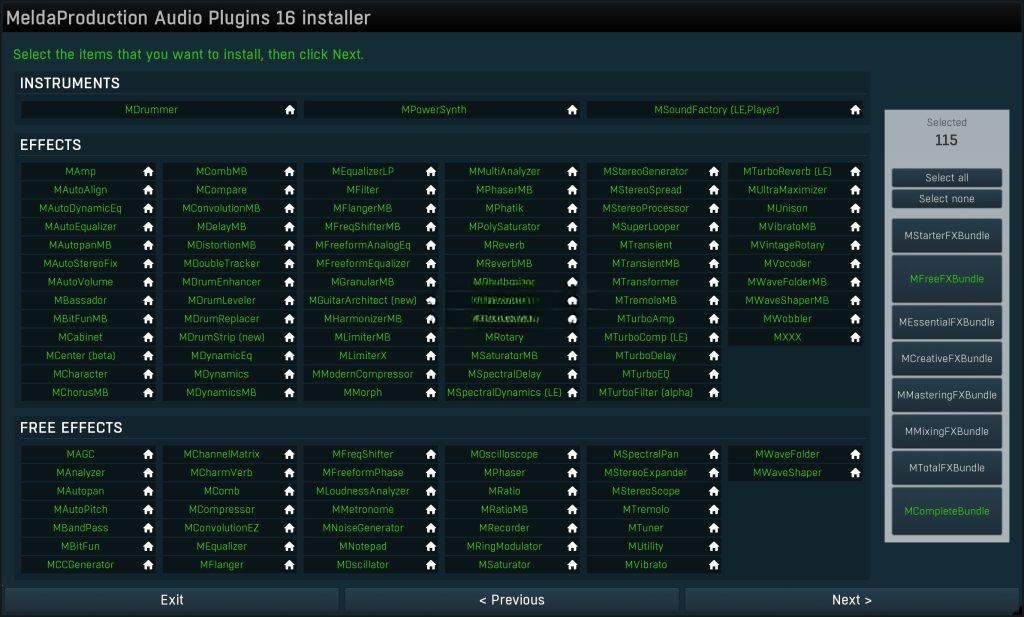Exit the installer

point(172,600)
